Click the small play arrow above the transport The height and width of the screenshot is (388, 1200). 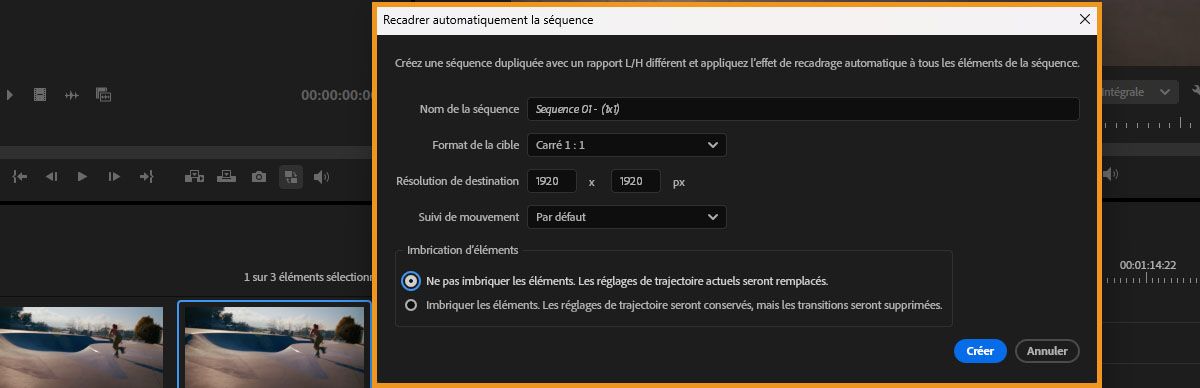pos(10,94)
